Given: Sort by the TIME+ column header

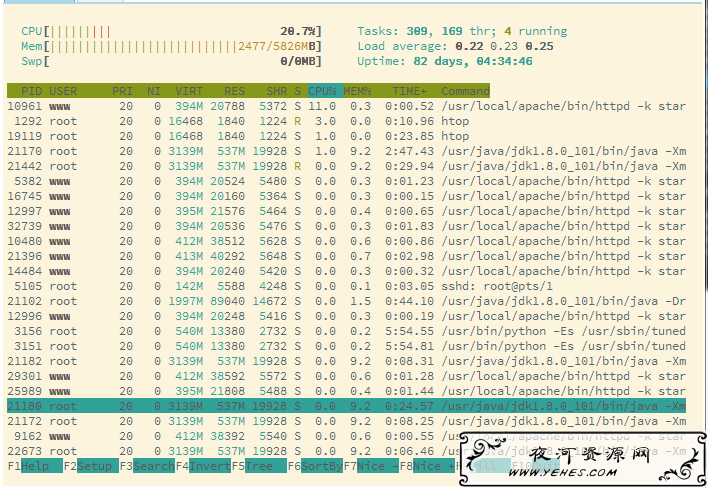Looking at the screenshot, I should (x=409, y=91).
